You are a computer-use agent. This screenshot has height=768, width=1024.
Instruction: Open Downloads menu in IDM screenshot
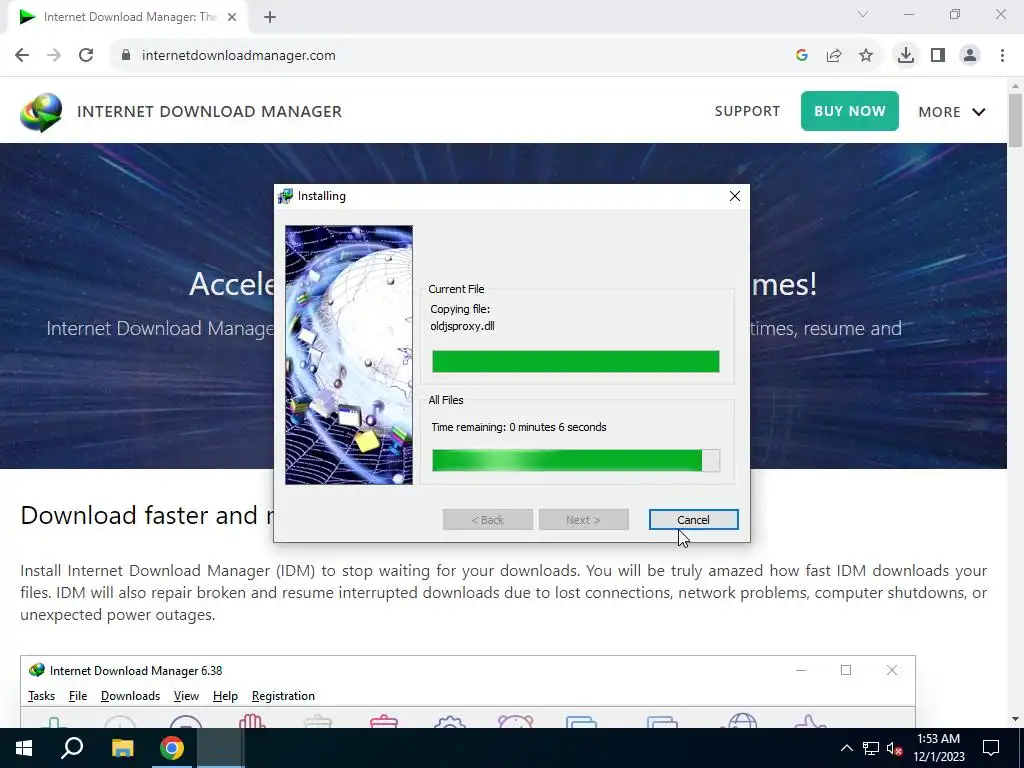click(130, 696)
